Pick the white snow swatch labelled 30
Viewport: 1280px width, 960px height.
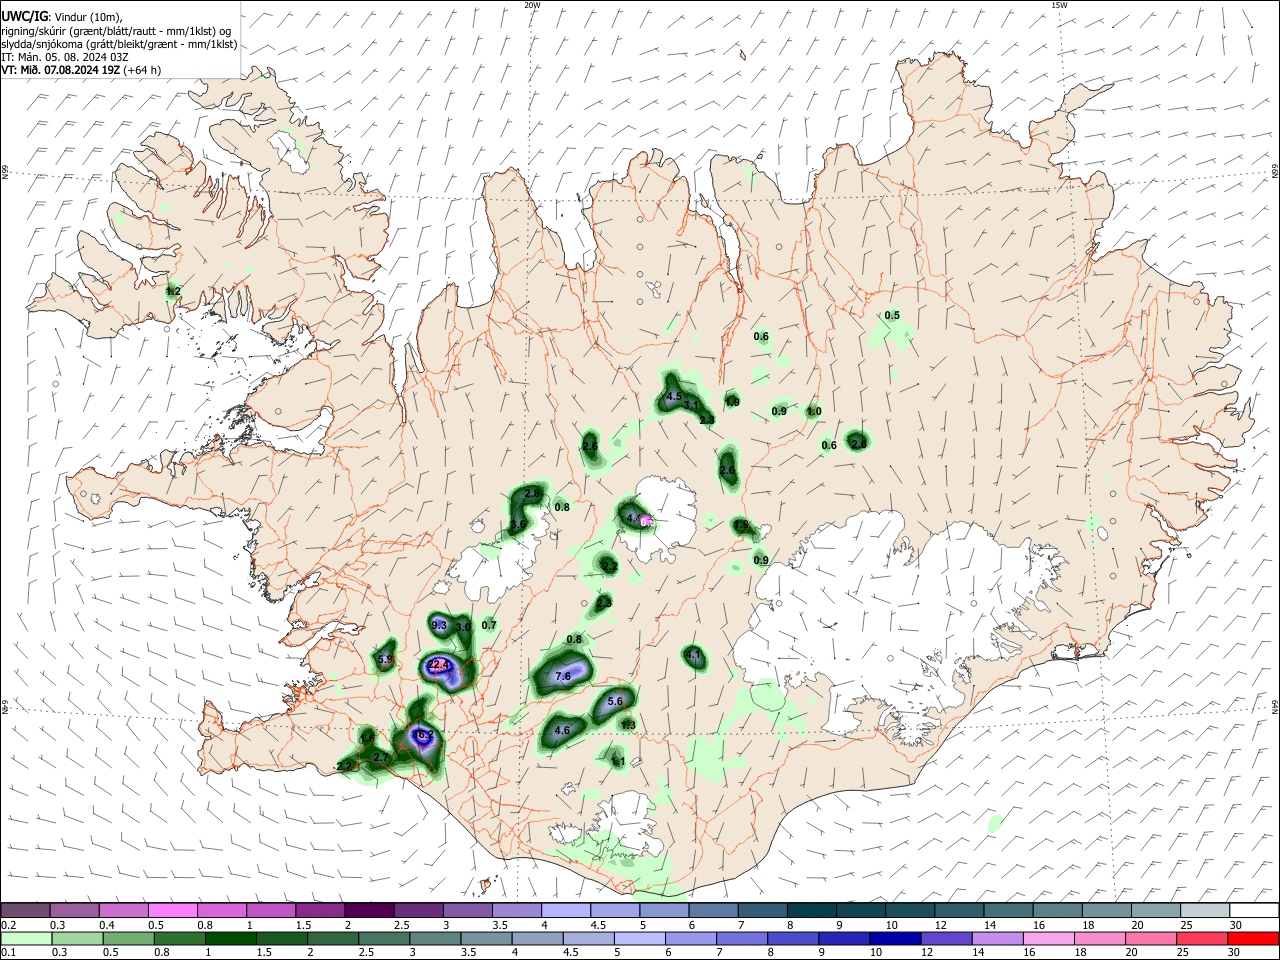click(x=1254, y=910)
